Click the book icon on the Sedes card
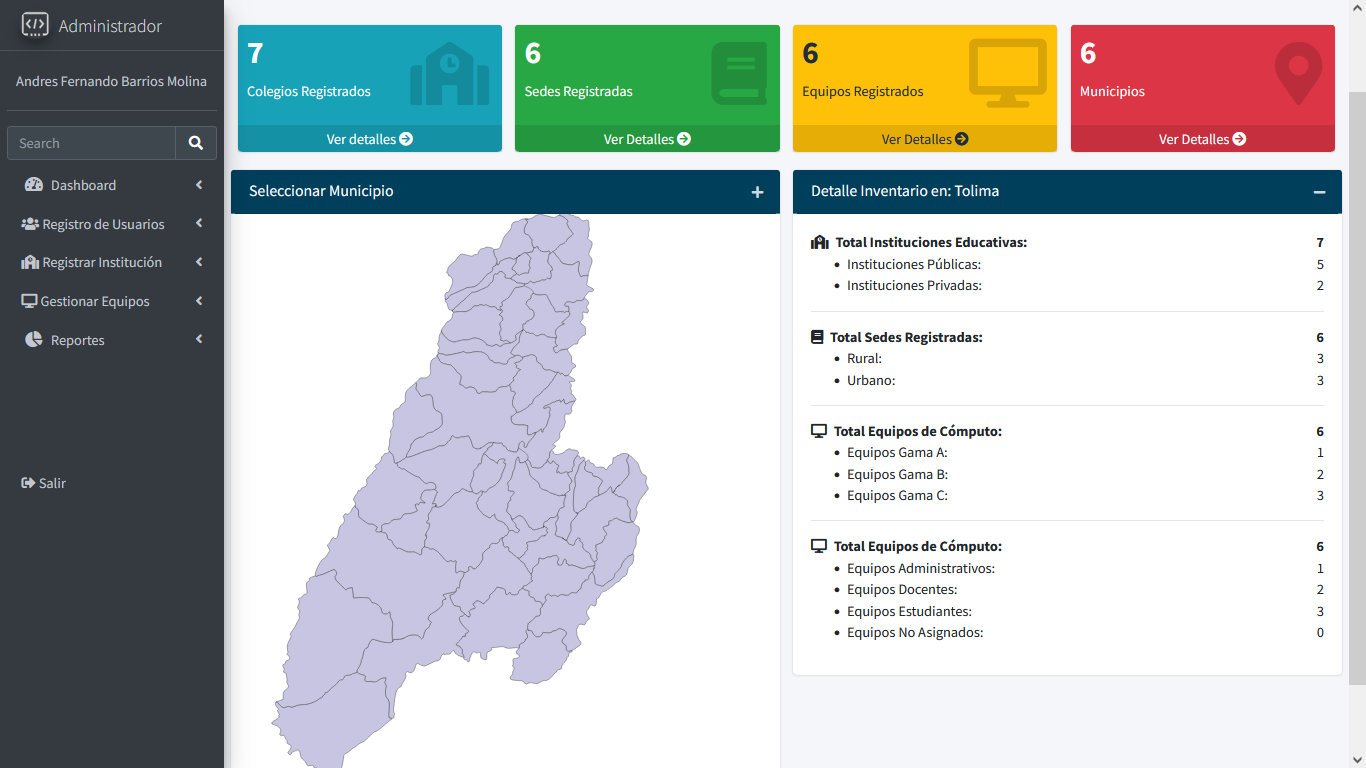The image size is (1366, 768). [x=737, y=72]
